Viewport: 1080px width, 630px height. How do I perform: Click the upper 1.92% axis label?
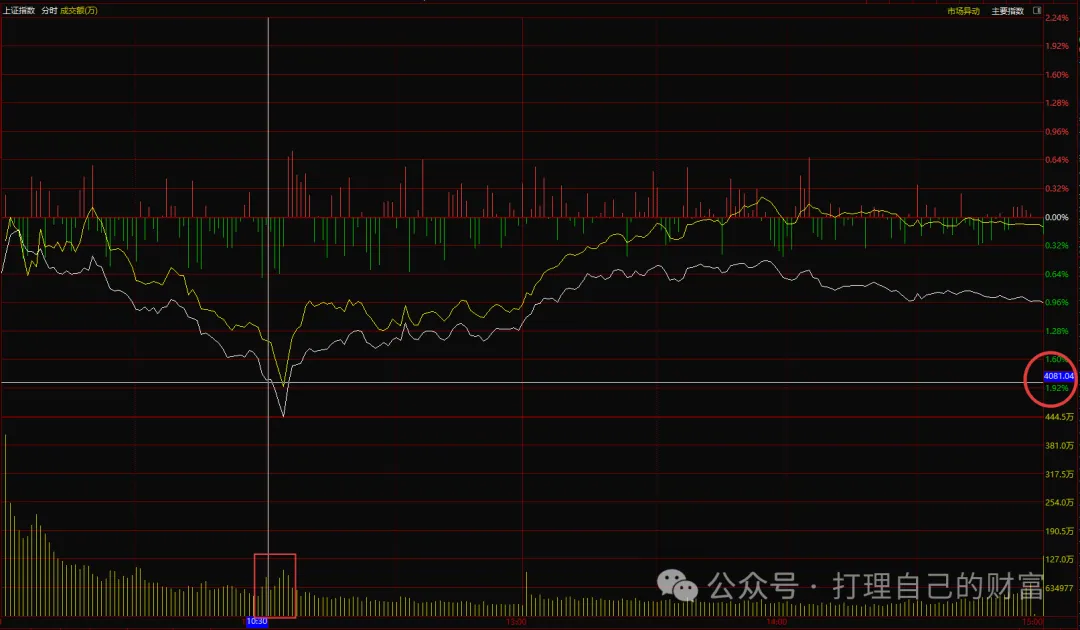(x=1057, y=46)
